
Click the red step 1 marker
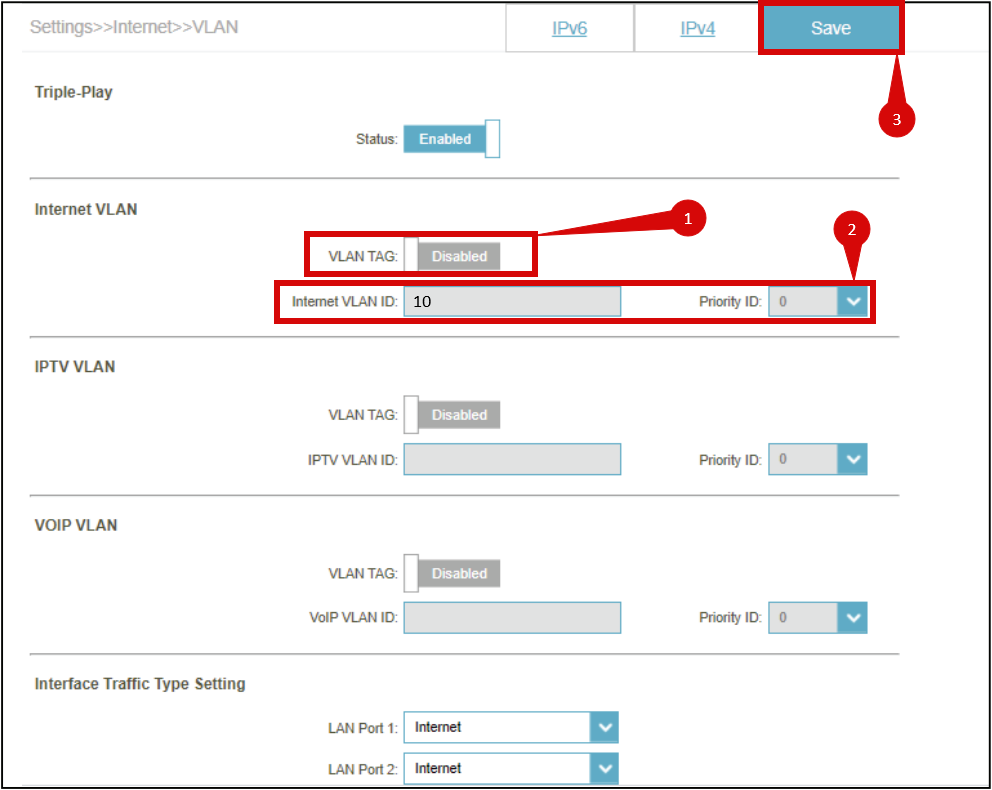coord(687,218)
